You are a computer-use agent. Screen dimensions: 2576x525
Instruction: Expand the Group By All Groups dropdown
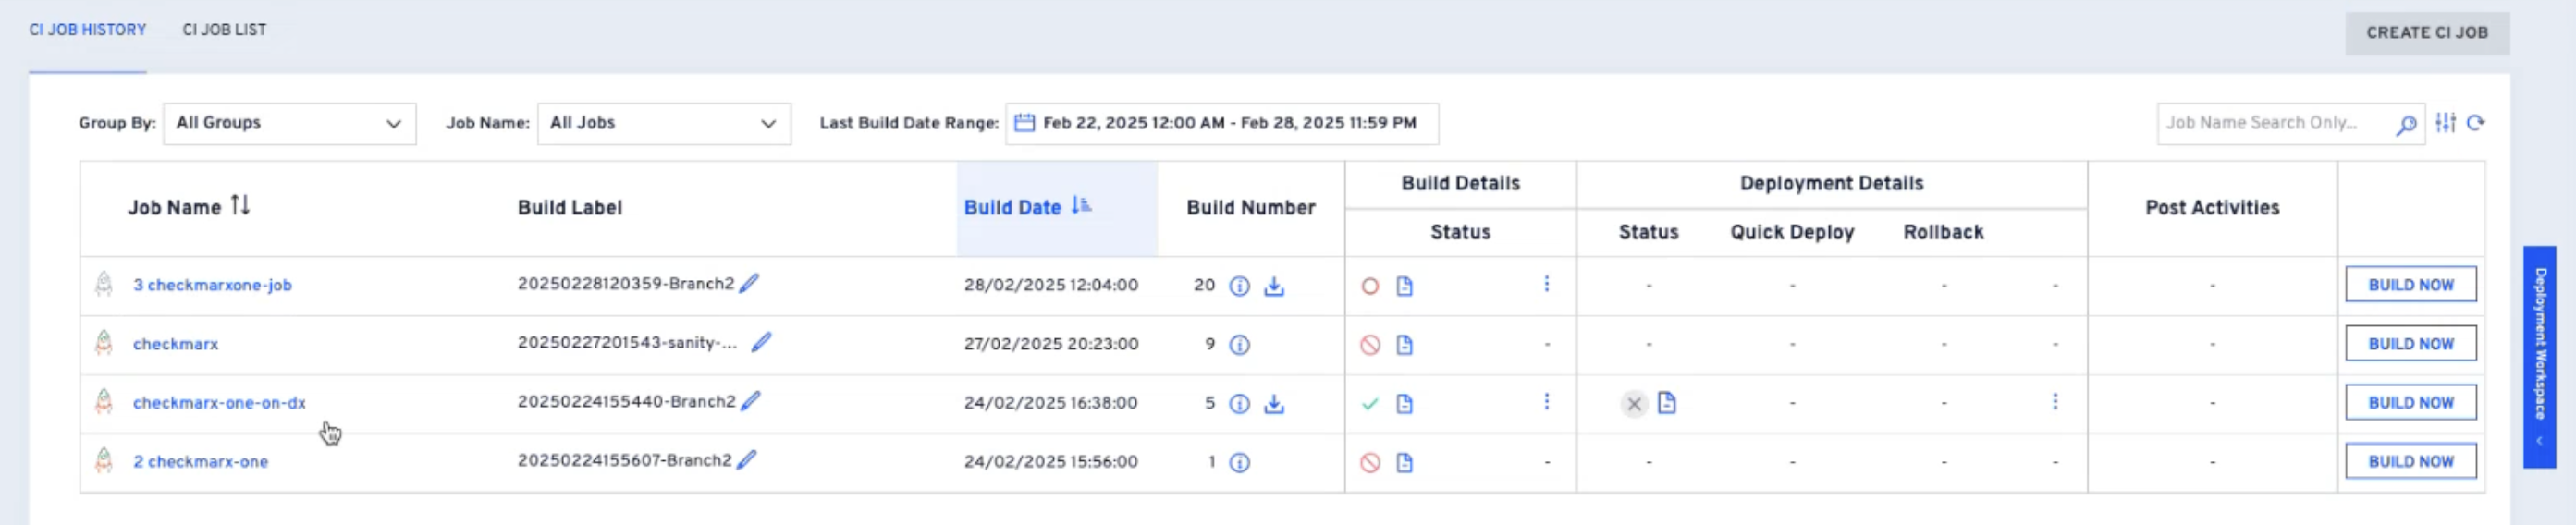(289, 123)
